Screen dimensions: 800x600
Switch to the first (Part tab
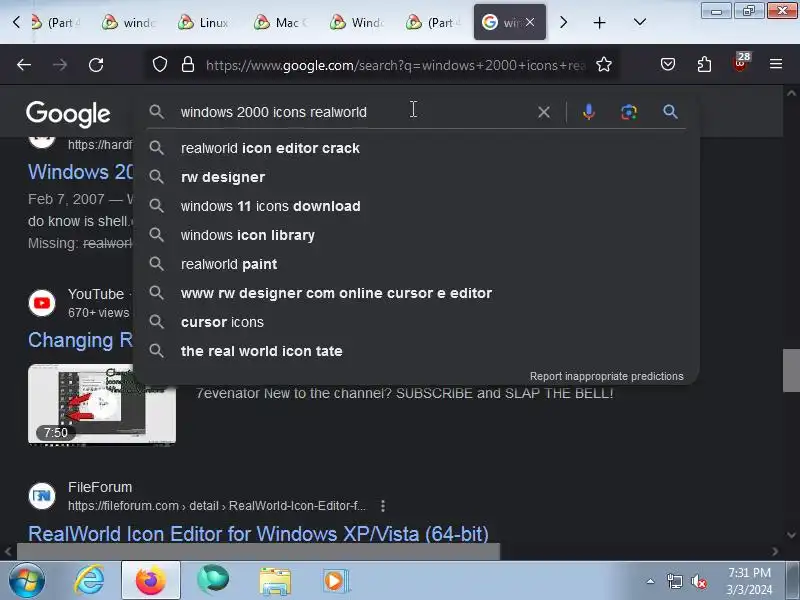56,22
